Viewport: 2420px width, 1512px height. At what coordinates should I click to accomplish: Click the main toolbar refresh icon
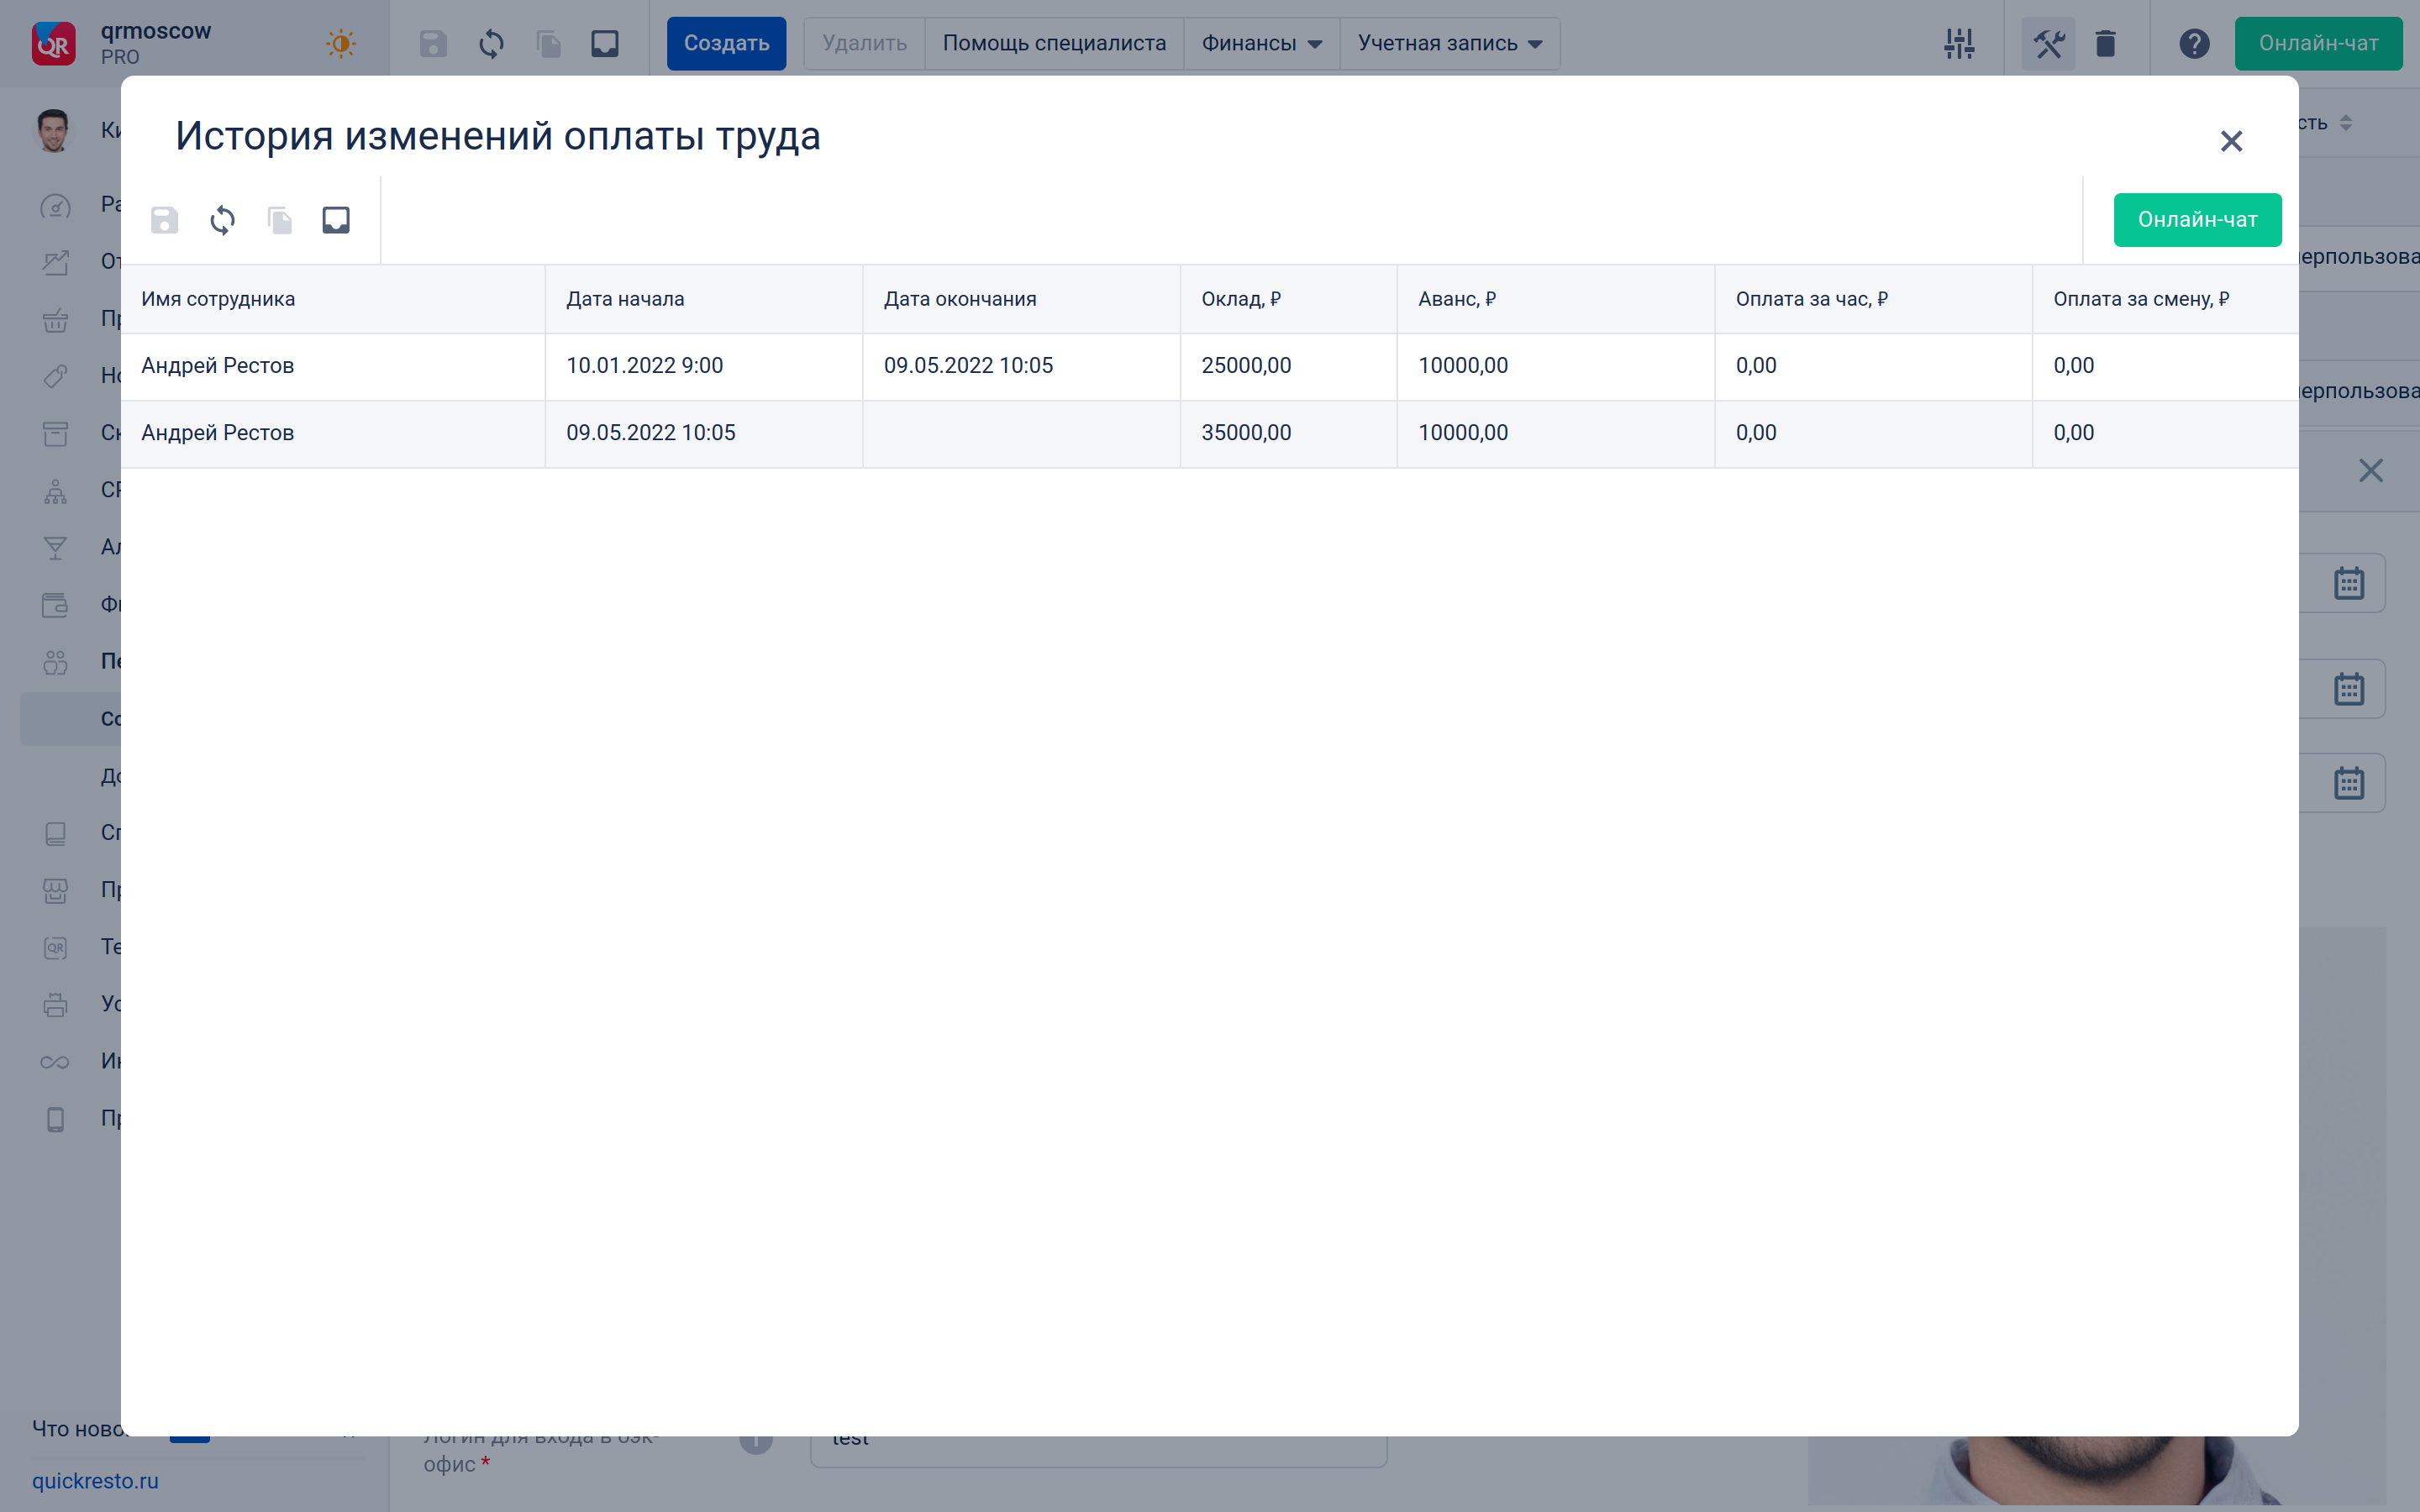pyautogui.click(x=491, y=43)
